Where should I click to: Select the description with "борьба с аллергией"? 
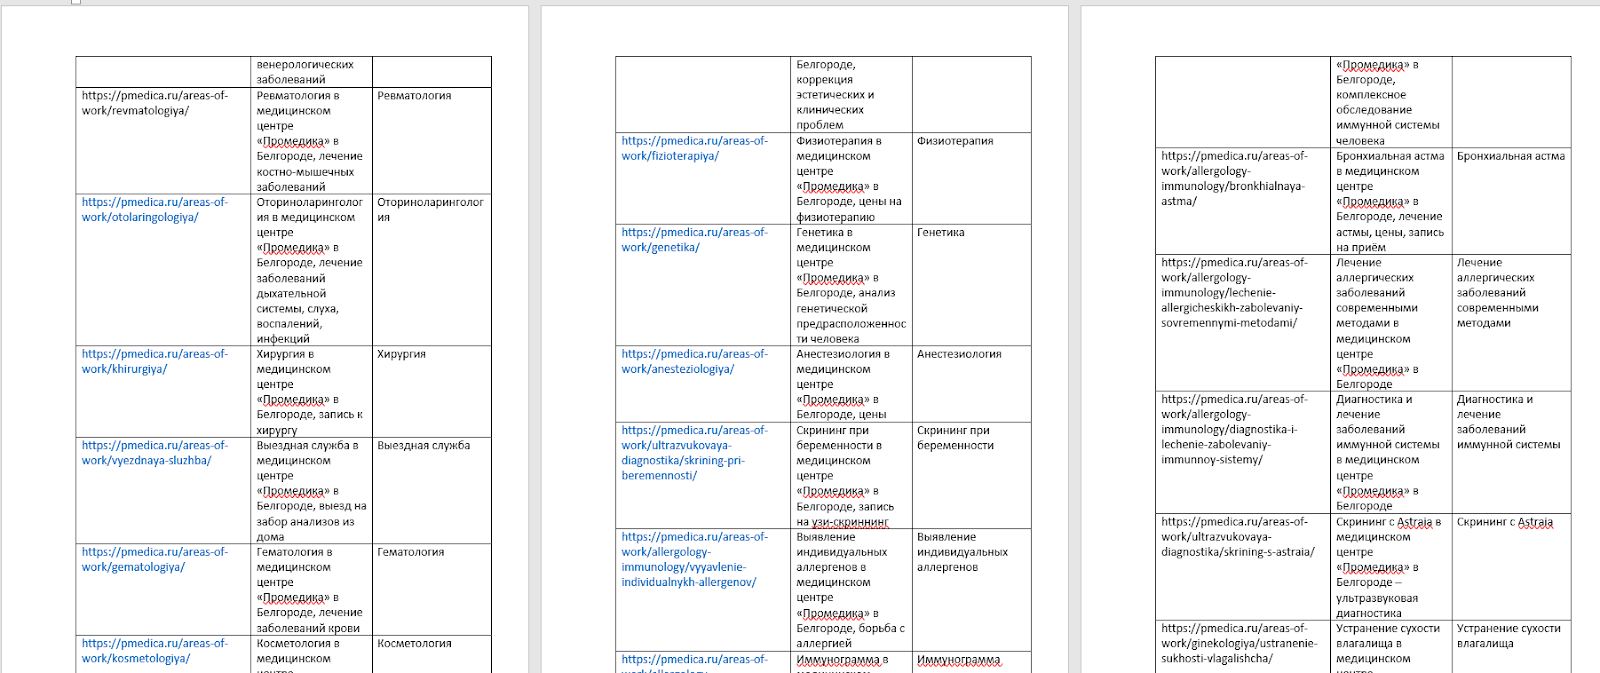click(851, 590)
